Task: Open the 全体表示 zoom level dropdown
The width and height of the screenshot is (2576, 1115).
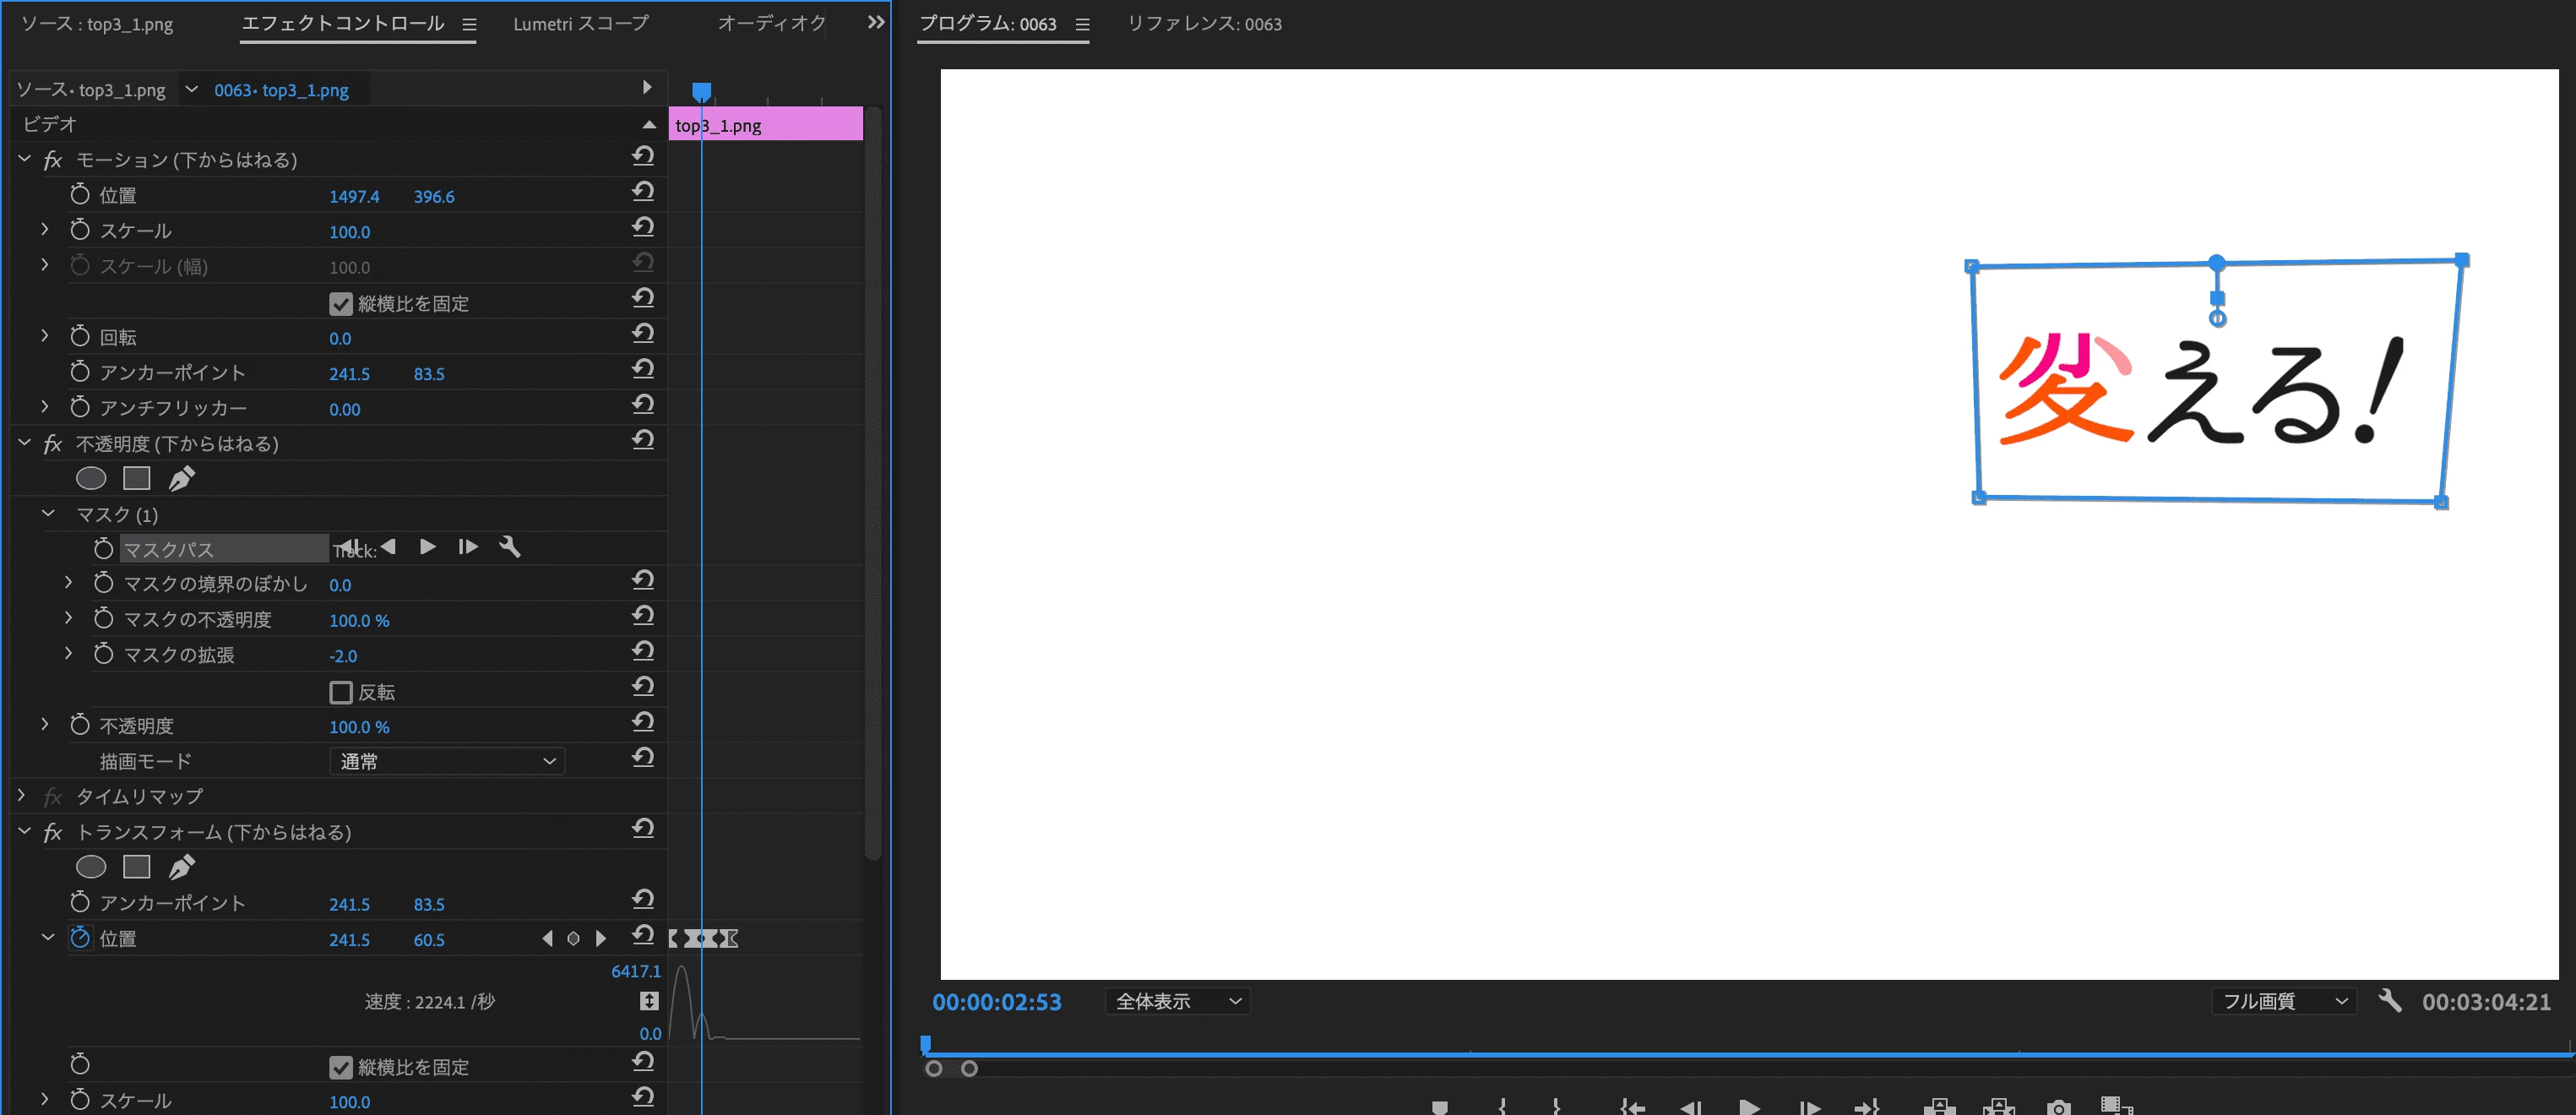Action: pos(1177,1001)
